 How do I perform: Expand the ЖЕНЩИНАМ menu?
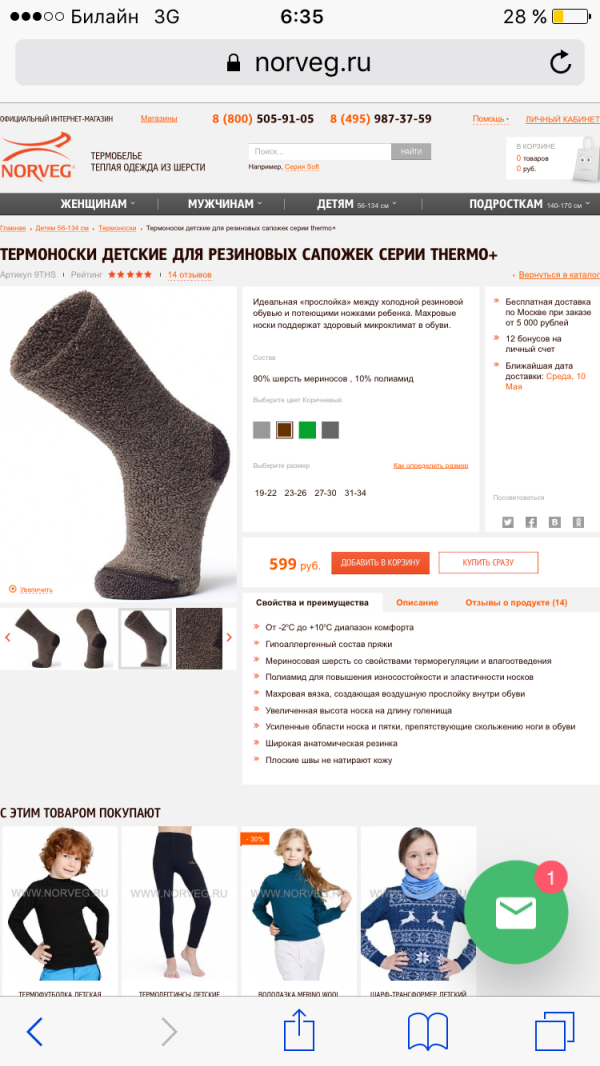tap(97, 204)
